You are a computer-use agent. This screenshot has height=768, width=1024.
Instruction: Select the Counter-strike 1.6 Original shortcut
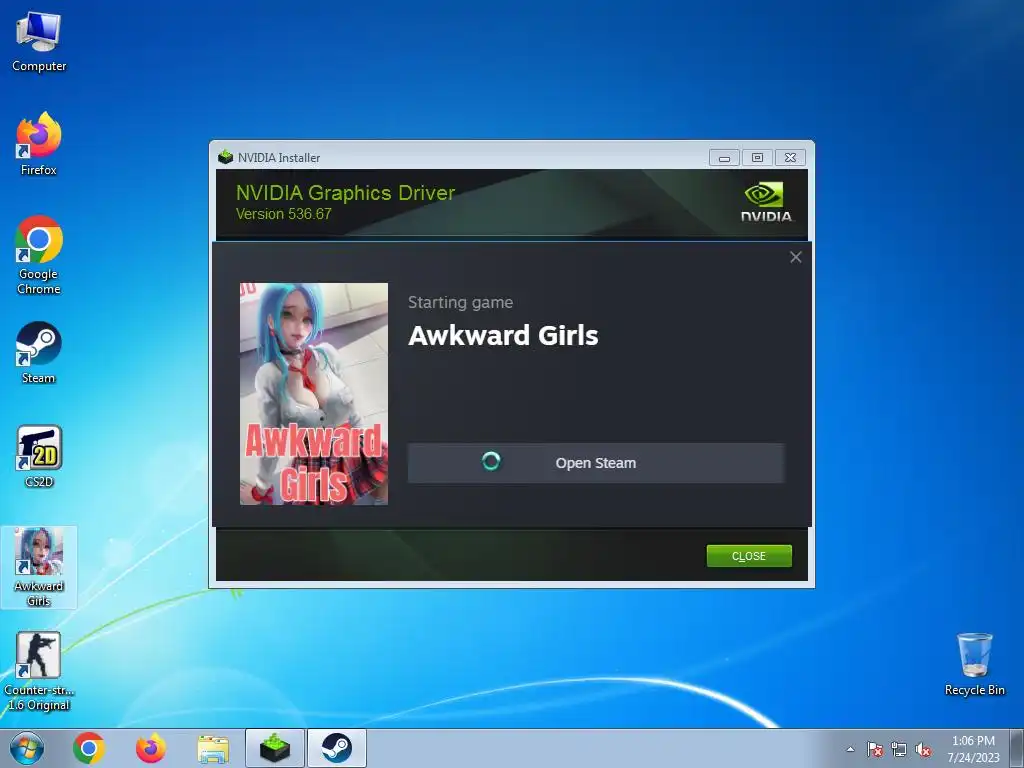pos(39,671)
